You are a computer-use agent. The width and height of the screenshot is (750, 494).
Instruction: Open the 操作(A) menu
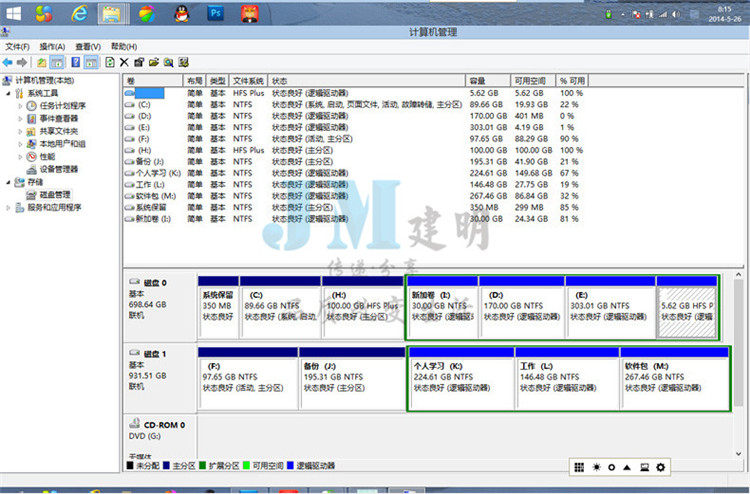pos(52,46)
